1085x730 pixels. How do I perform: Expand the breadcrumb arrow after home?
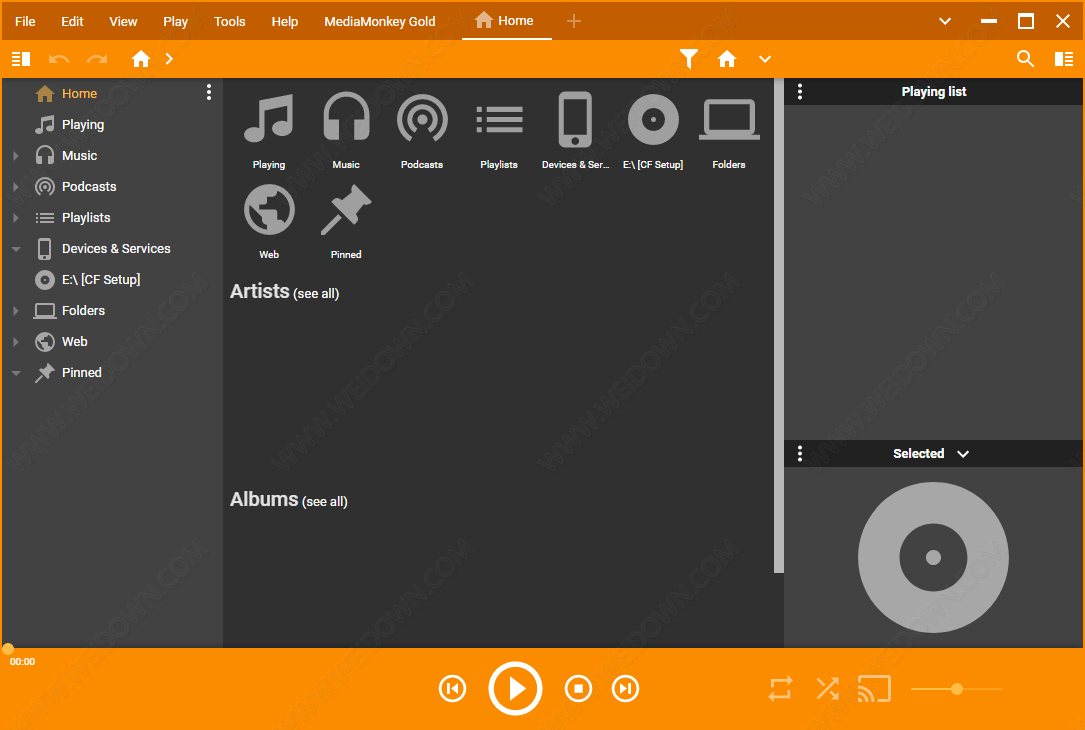point(170,60)
